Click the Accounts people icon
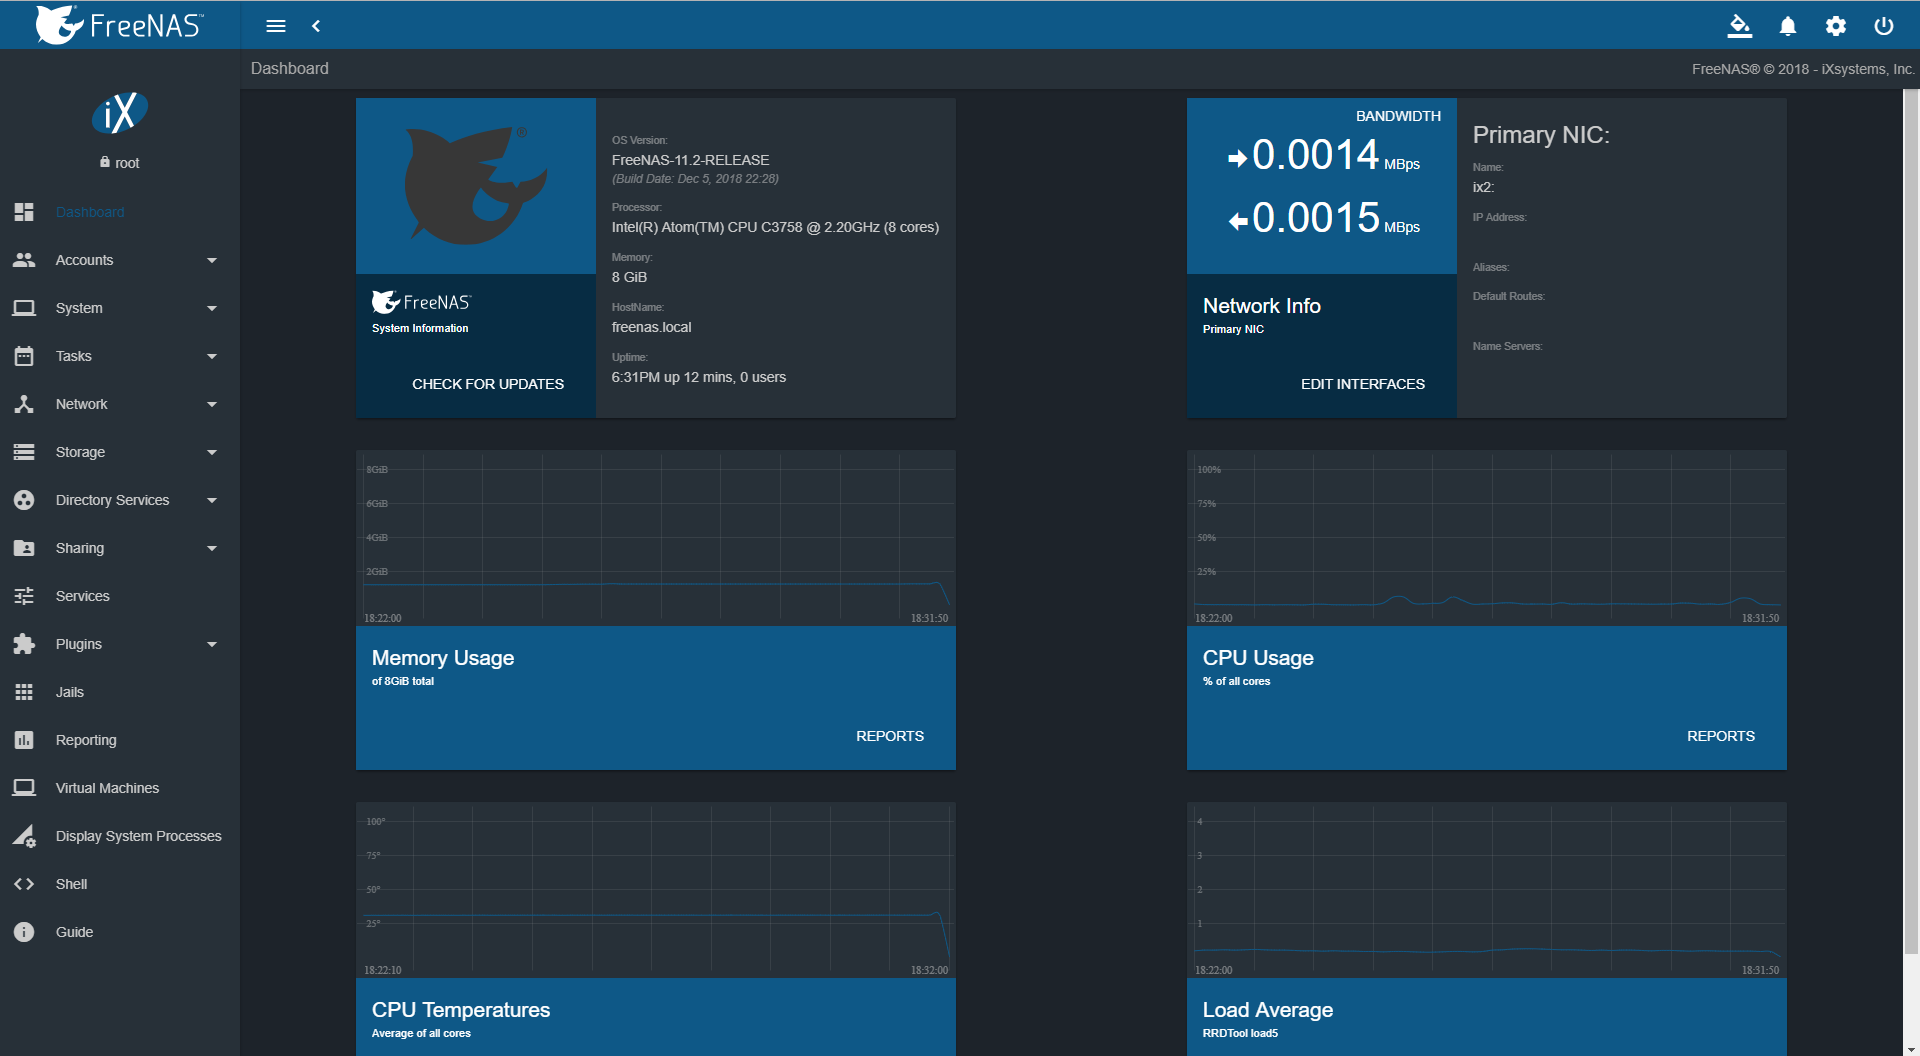This screenshot has width=1920, height=1056. 24,260
